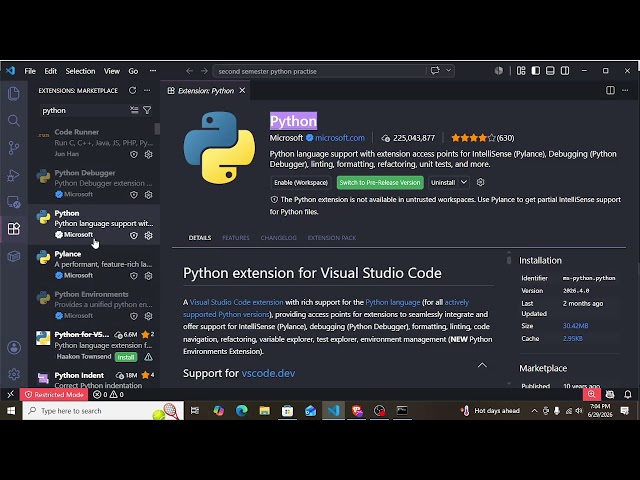The image size is (640, 480).
Task: Open the microsoft.com publisher link
Action: (340, 138)
